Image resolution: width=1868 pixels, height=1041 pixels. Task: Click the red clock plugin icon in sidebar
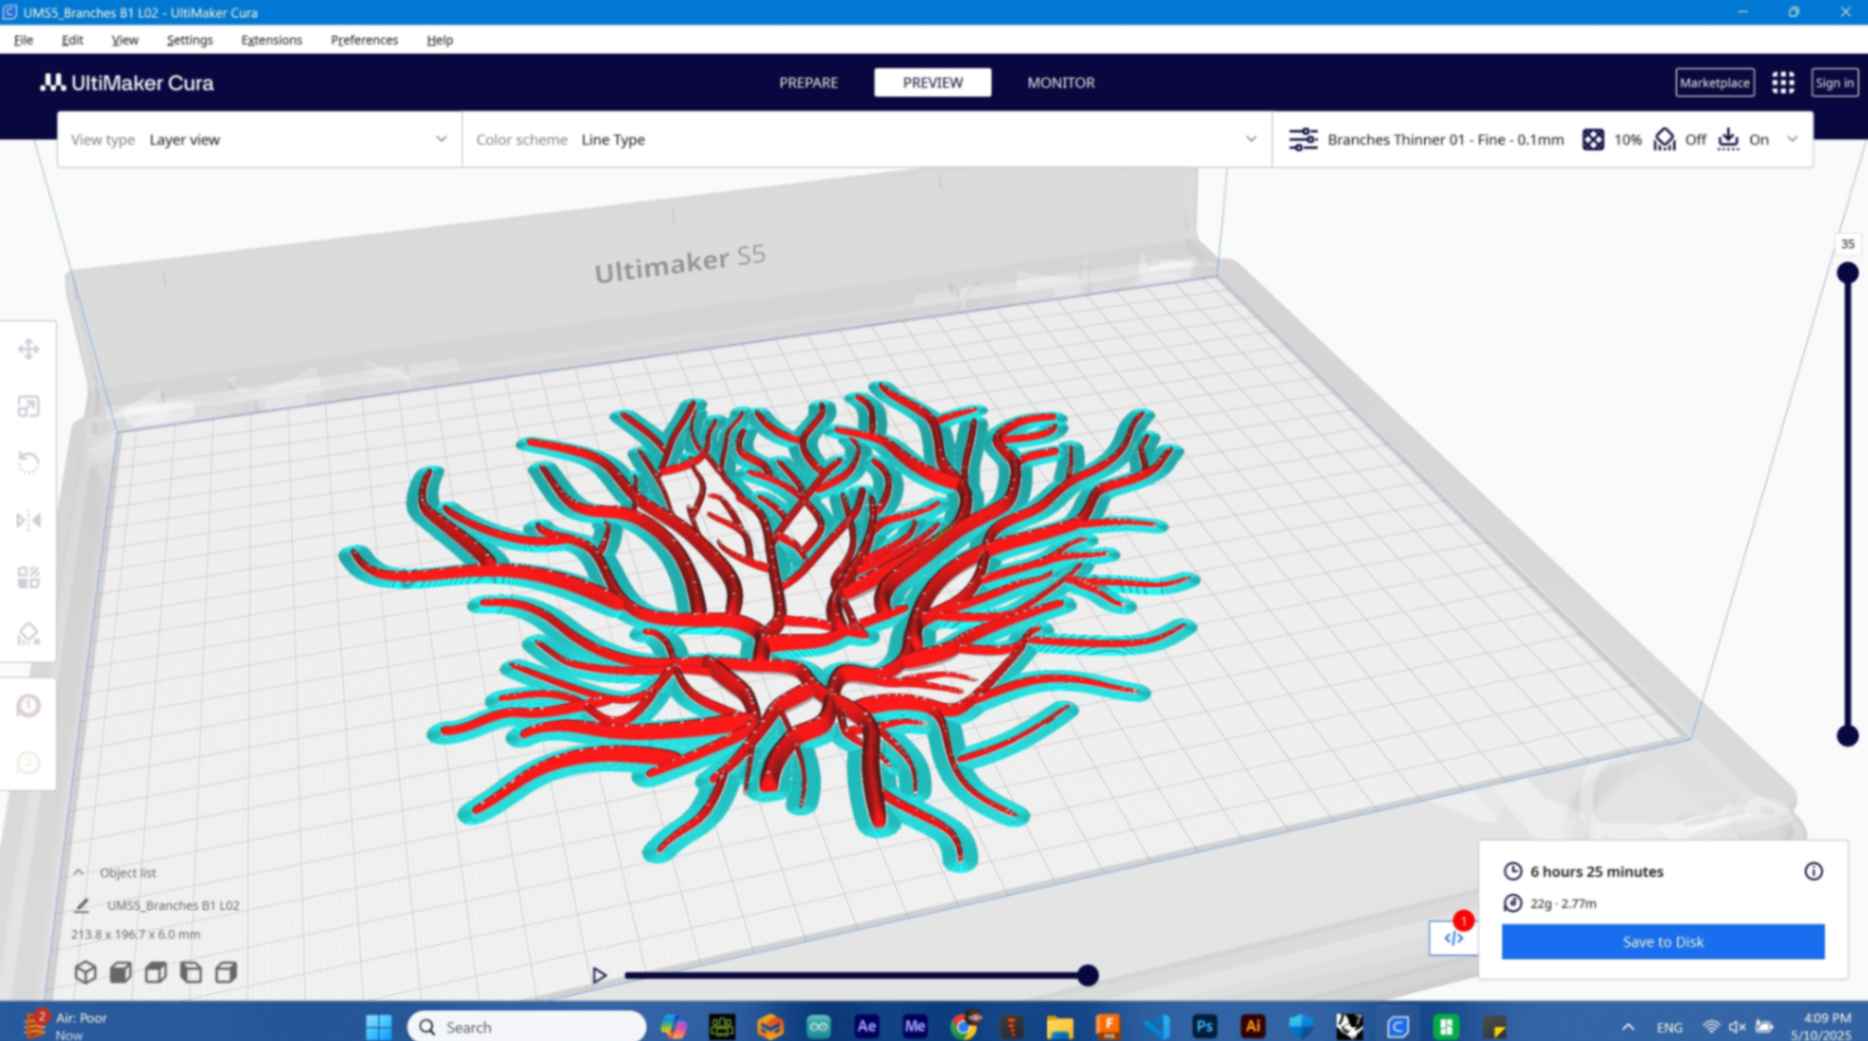[x=28, y=706]
